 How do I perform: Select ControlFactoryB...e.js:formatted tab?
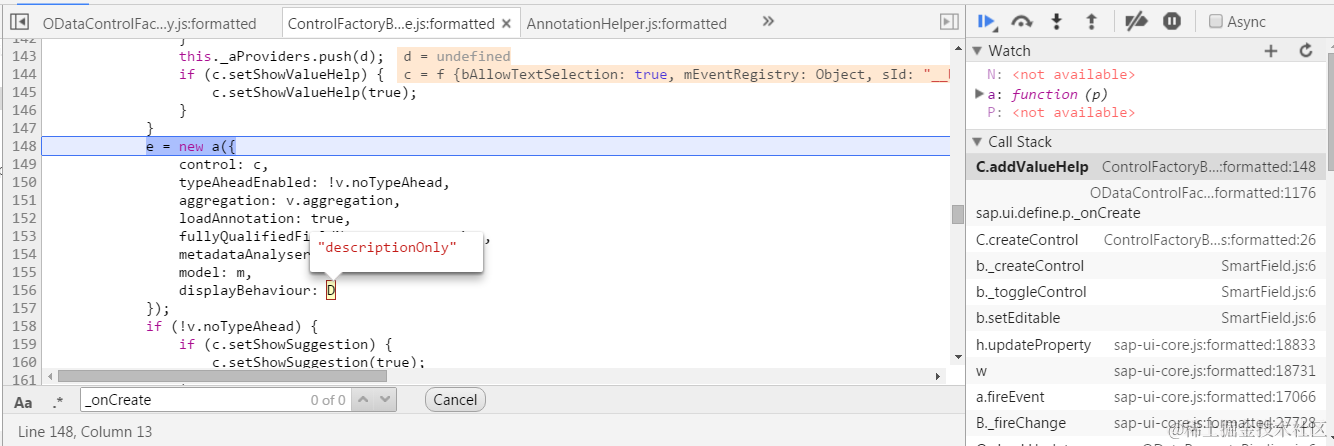390,23
